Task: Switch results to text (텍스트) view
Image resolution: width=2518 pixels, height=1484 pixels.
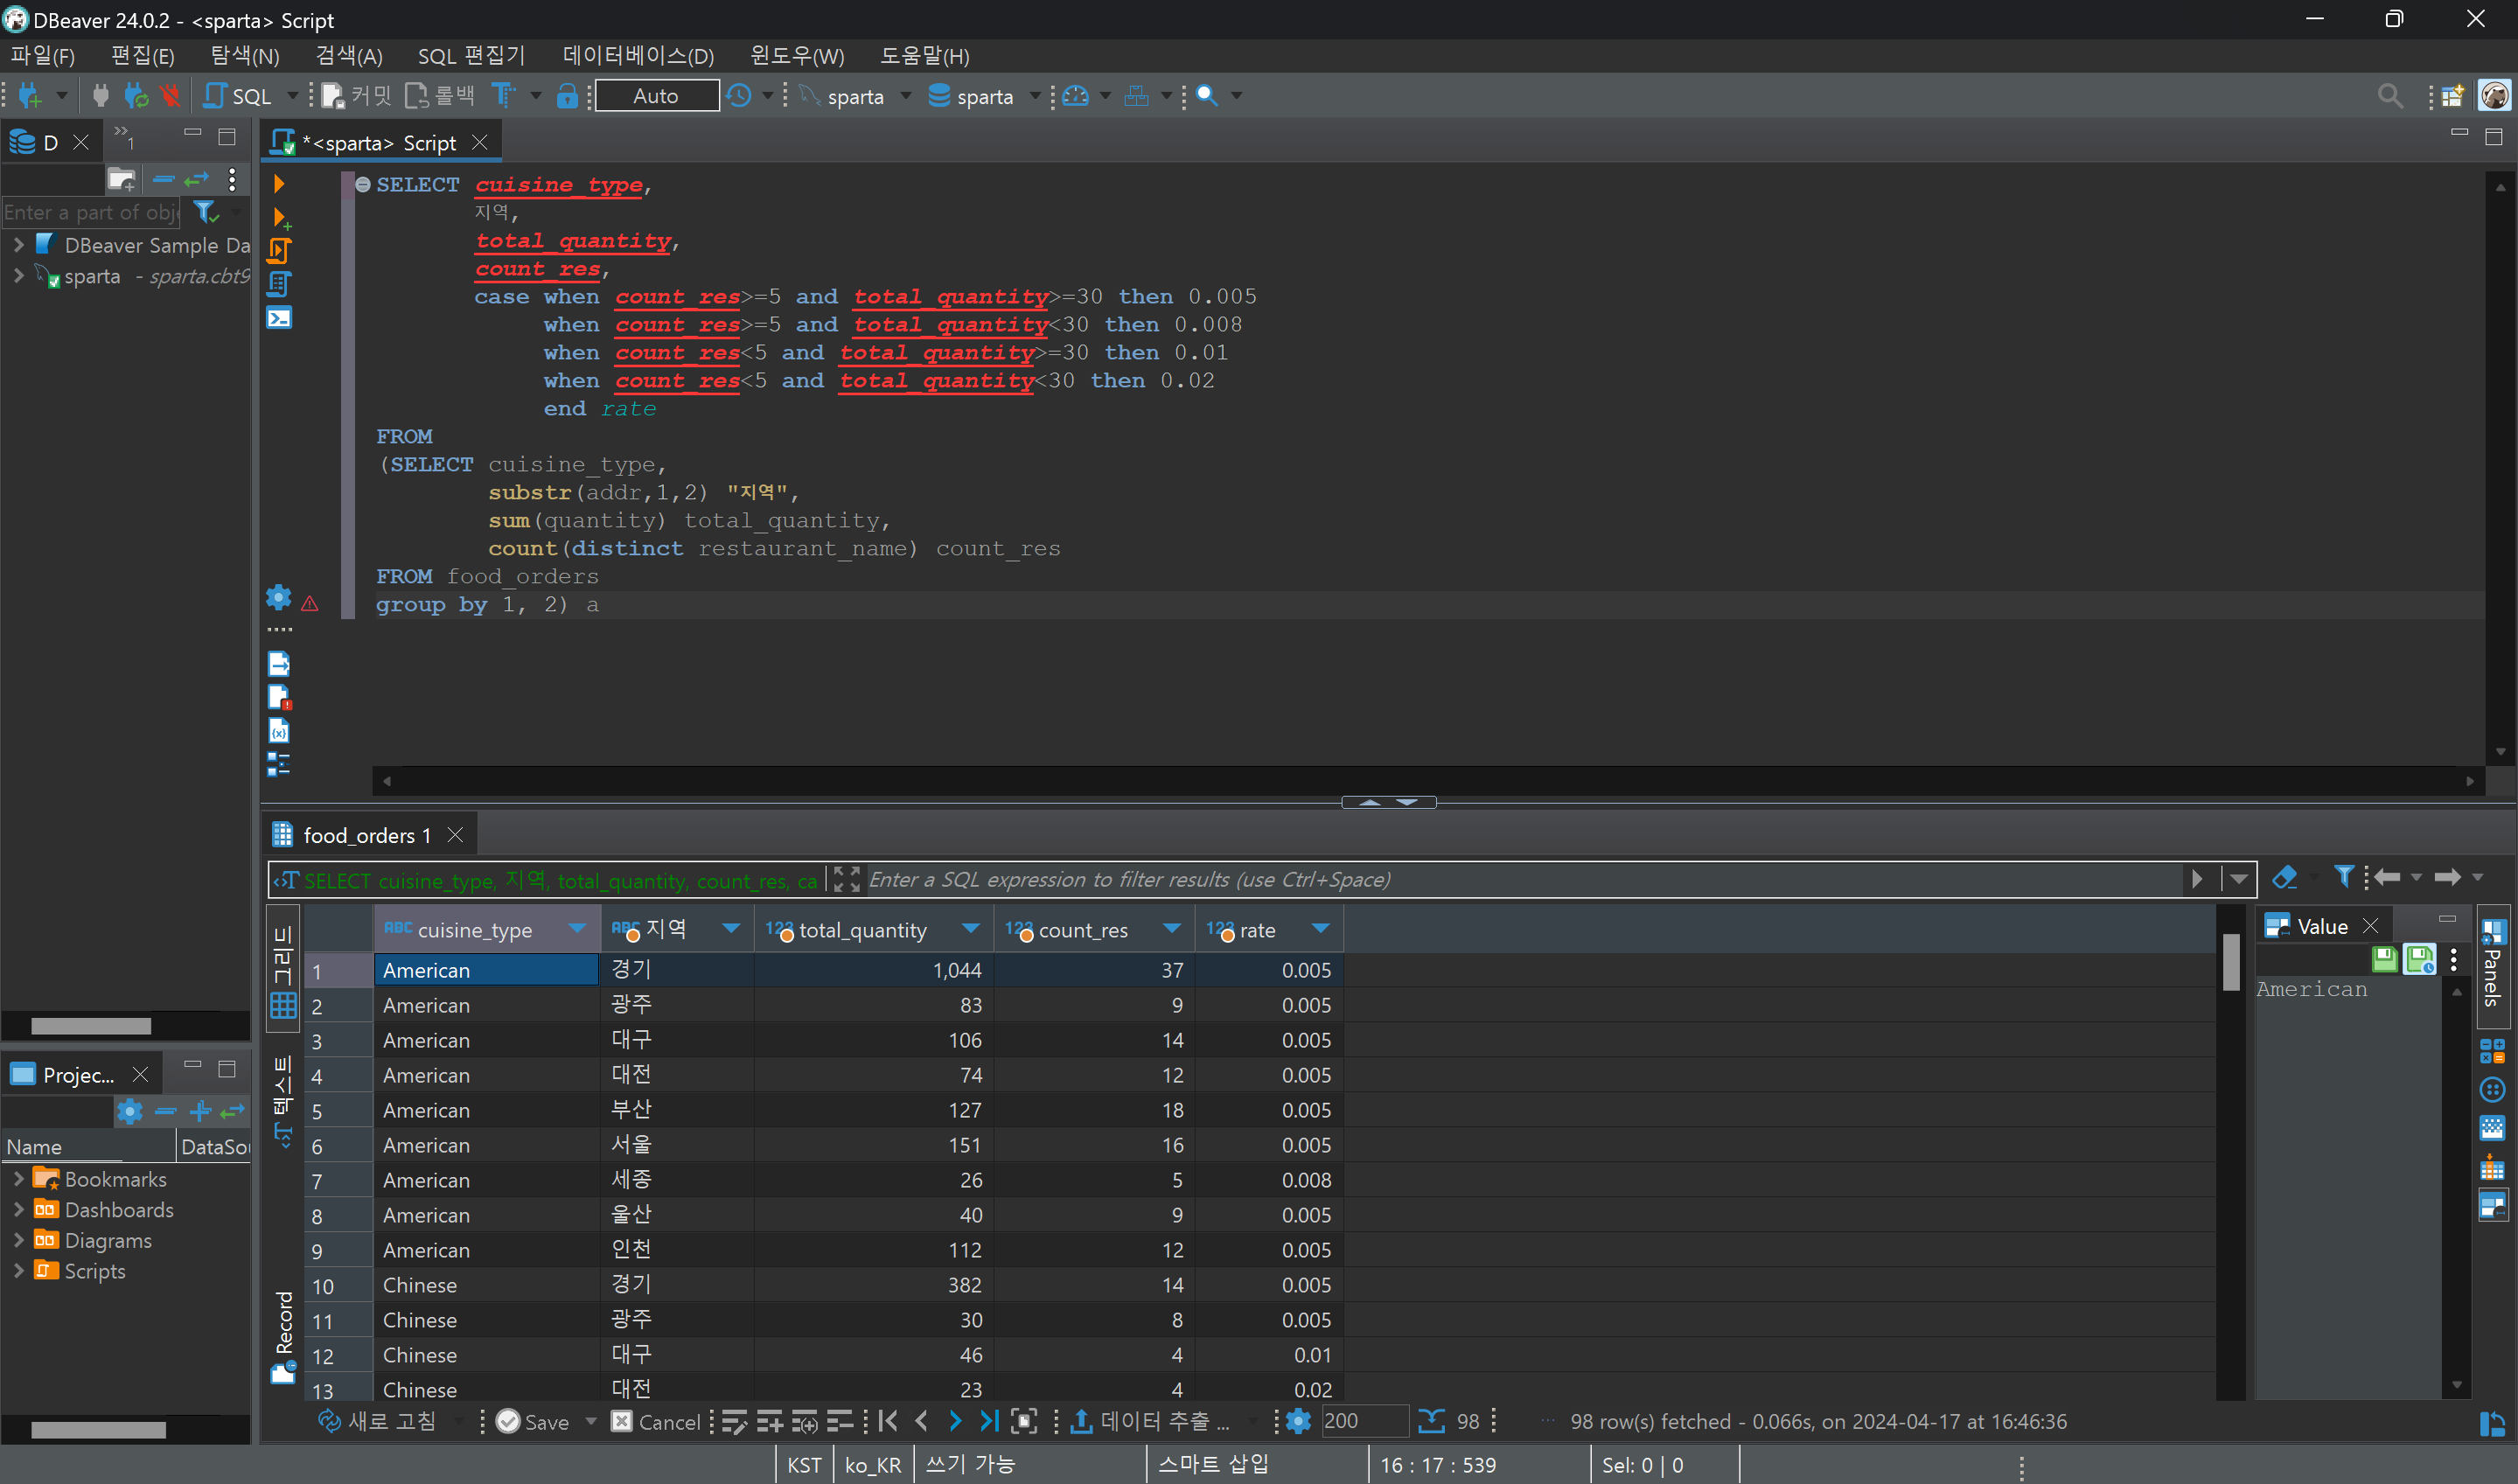Action: (283, 1100)
